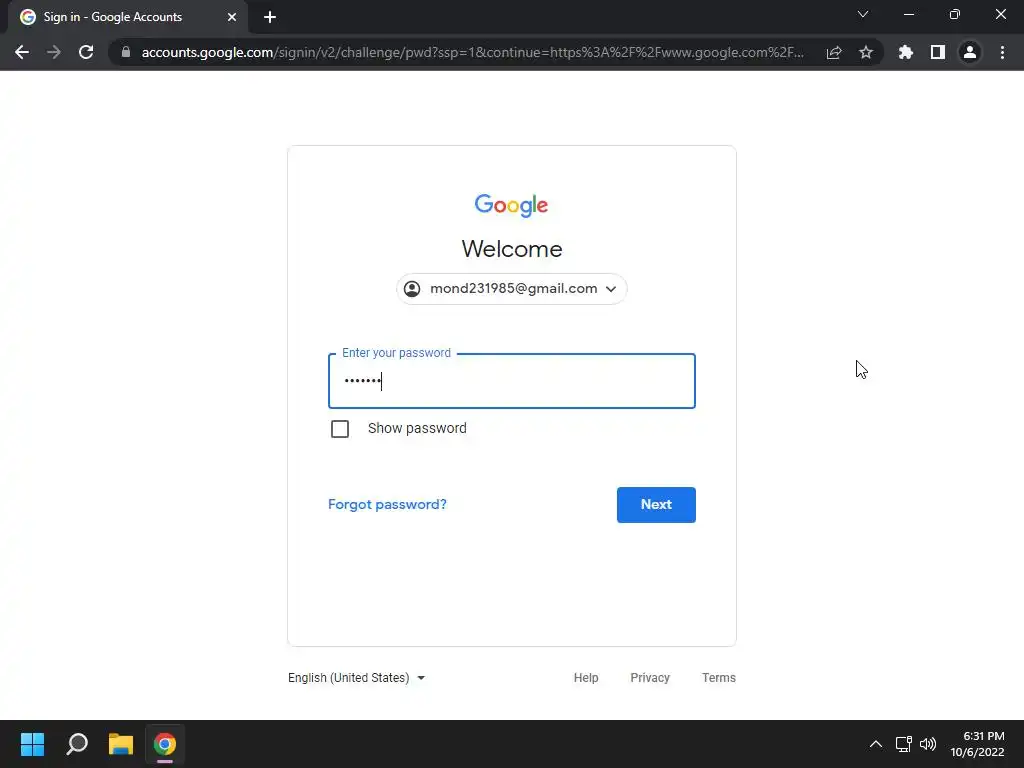
Task: Open volume control tray icon
Action: tap(927, 744)
